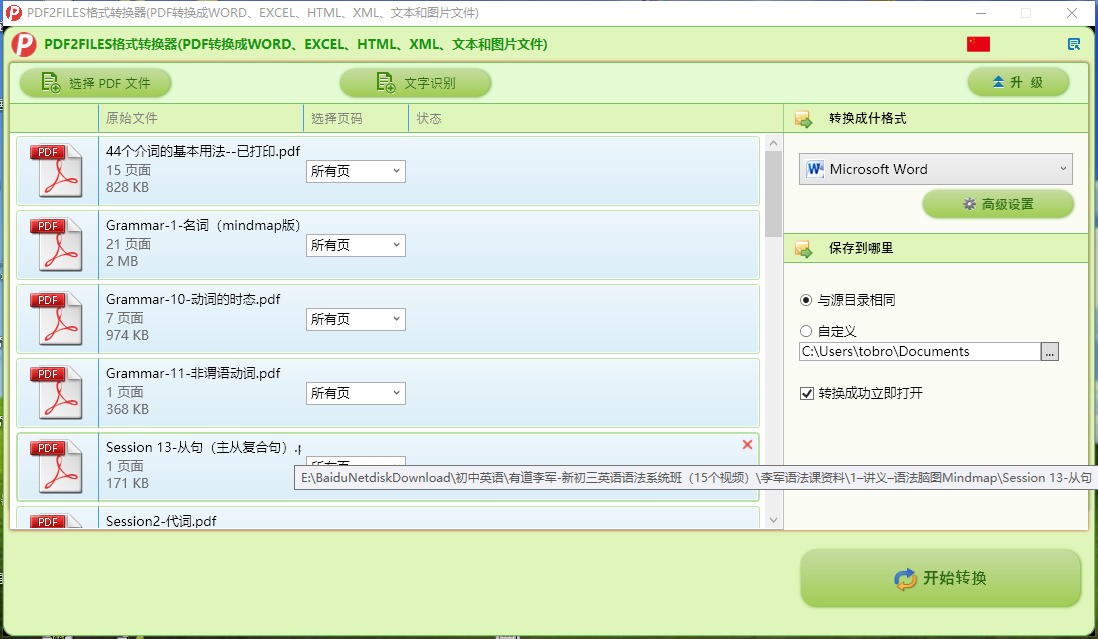Select PDF icon of Grammar-11-非谓语动词 file
This screenshot has width=1098, height=639.
click(x=57, y=393)
